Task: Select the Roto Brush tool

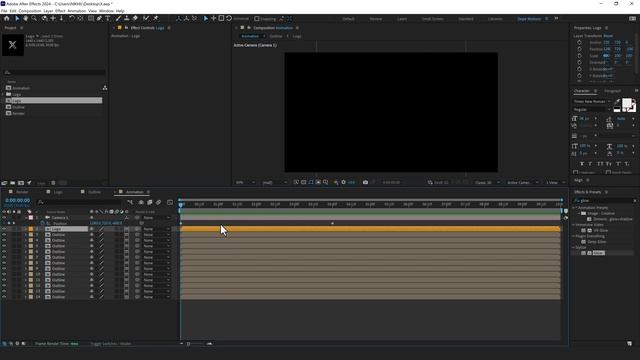Action: click(x=146, y=18)
